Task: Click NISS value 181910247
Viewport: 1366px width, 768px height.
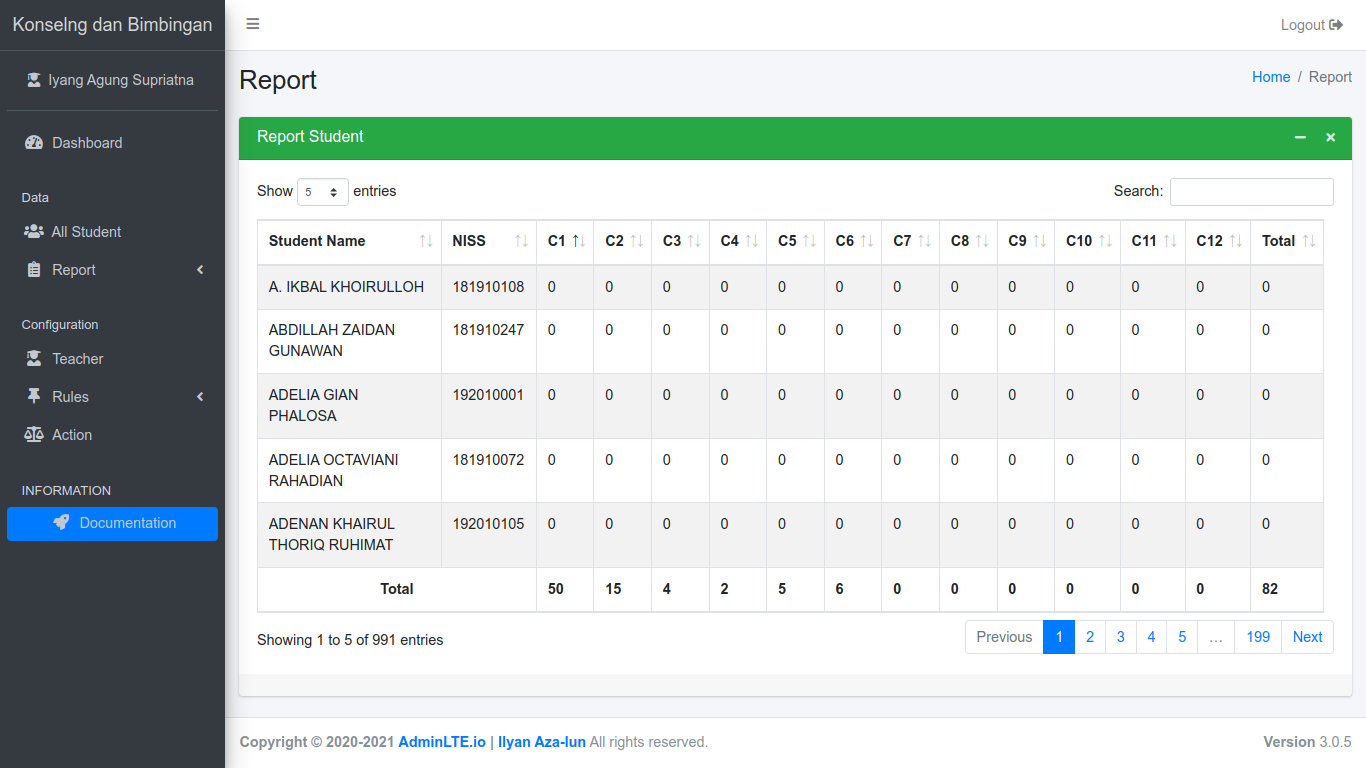Action: coord(488,330)
